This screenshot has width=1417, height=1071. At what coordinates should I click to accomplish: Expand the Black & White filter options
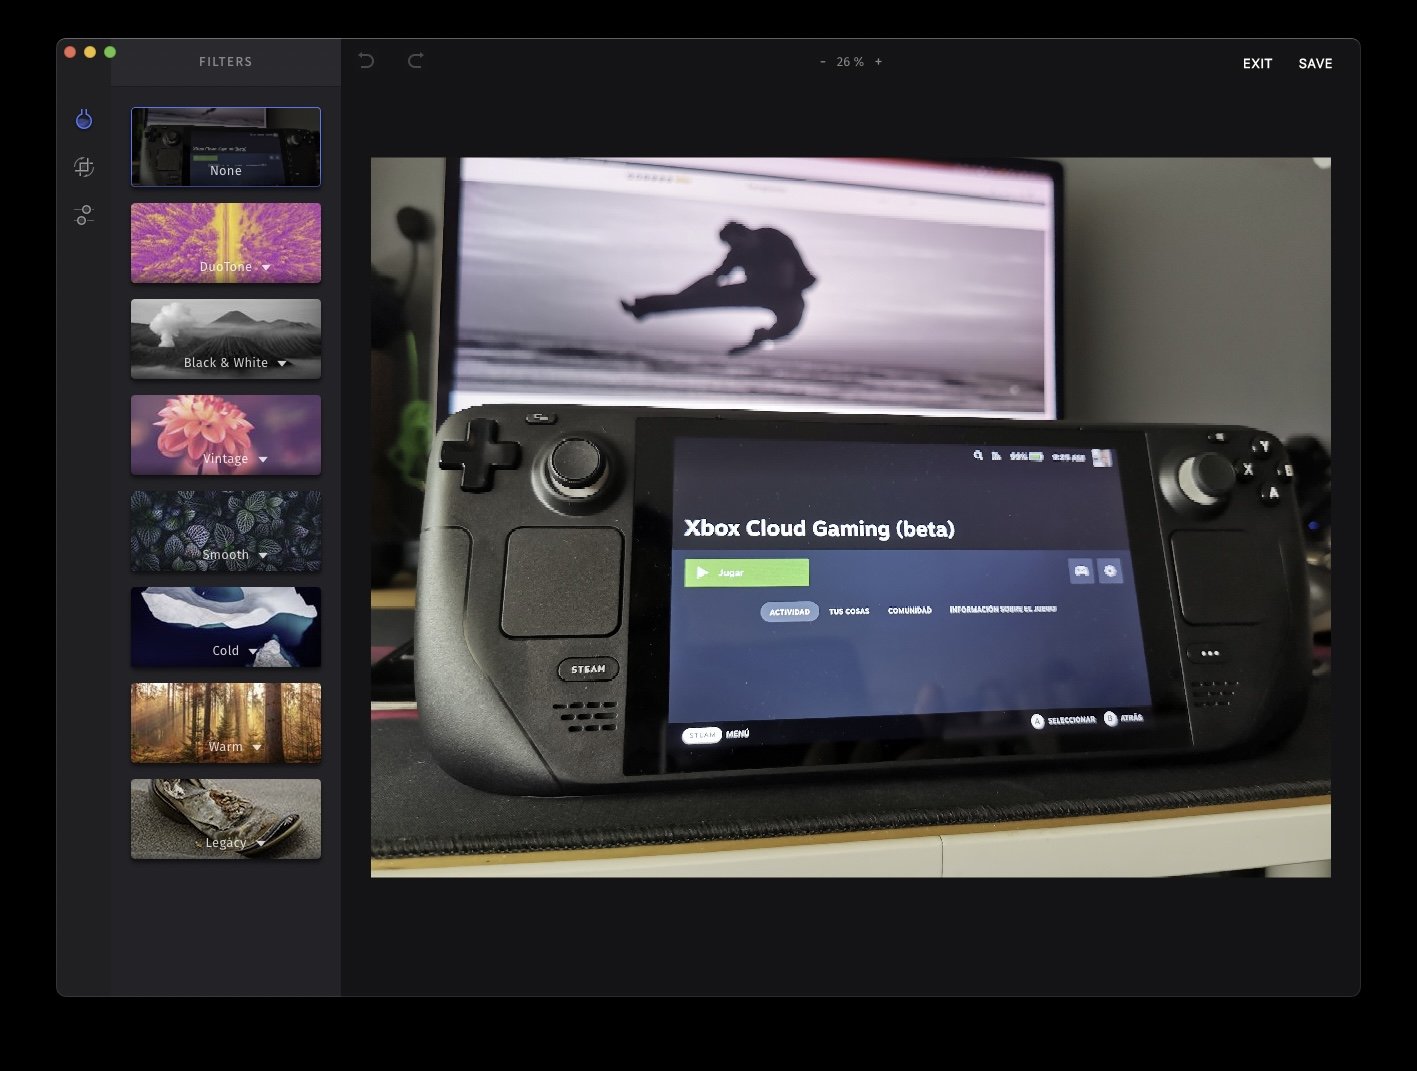coord(282,364)
